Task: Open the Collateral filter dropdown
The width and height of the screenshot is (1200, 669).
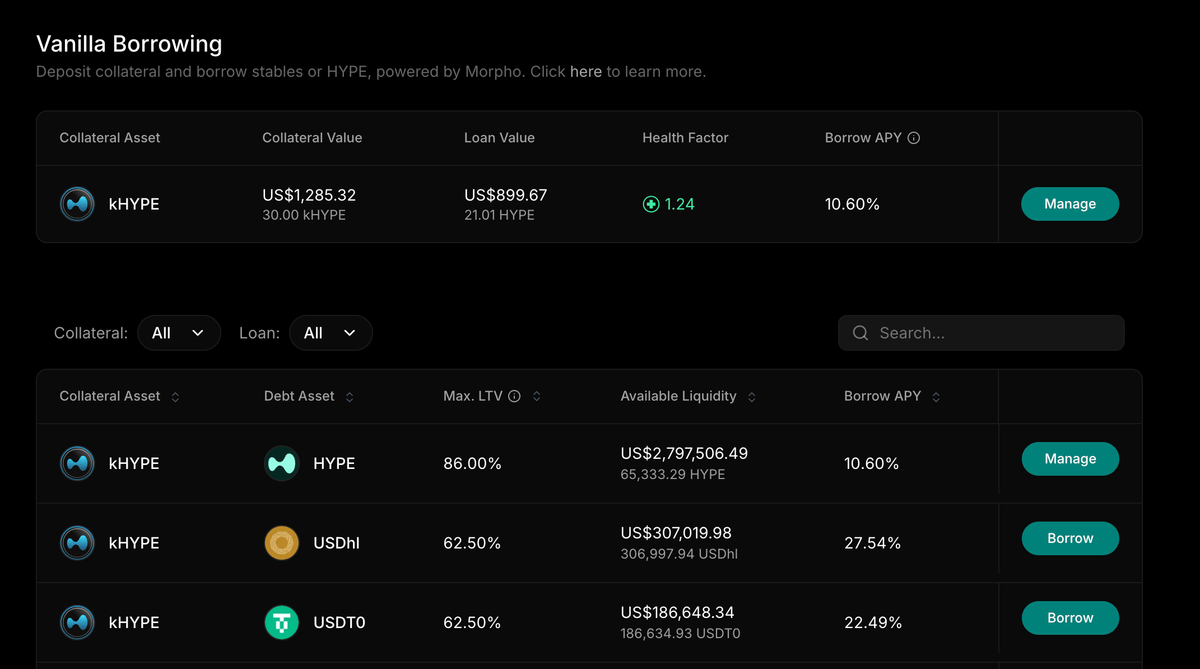Action: point(179,333)
